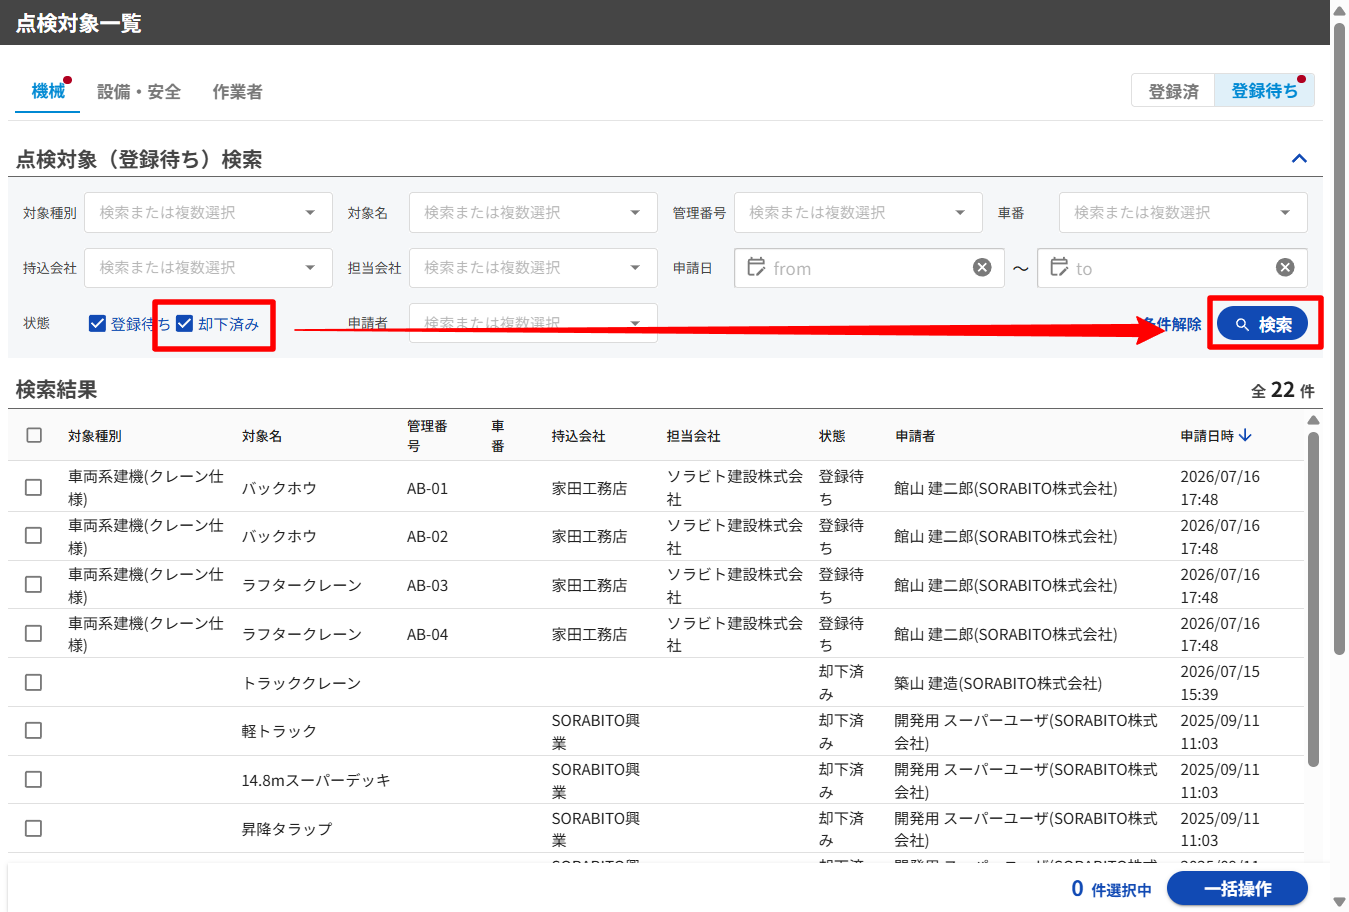The image size is (1349, 912).
Task: Collapse the 点検対象検索 panel chevron
Action: click(1299, 158)
